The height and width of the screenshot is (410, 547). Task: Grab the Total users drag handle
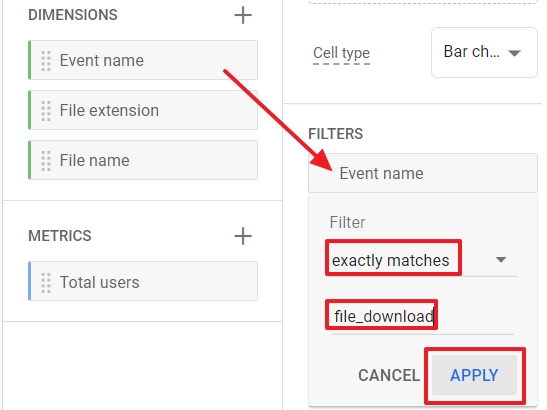point(46,282)
